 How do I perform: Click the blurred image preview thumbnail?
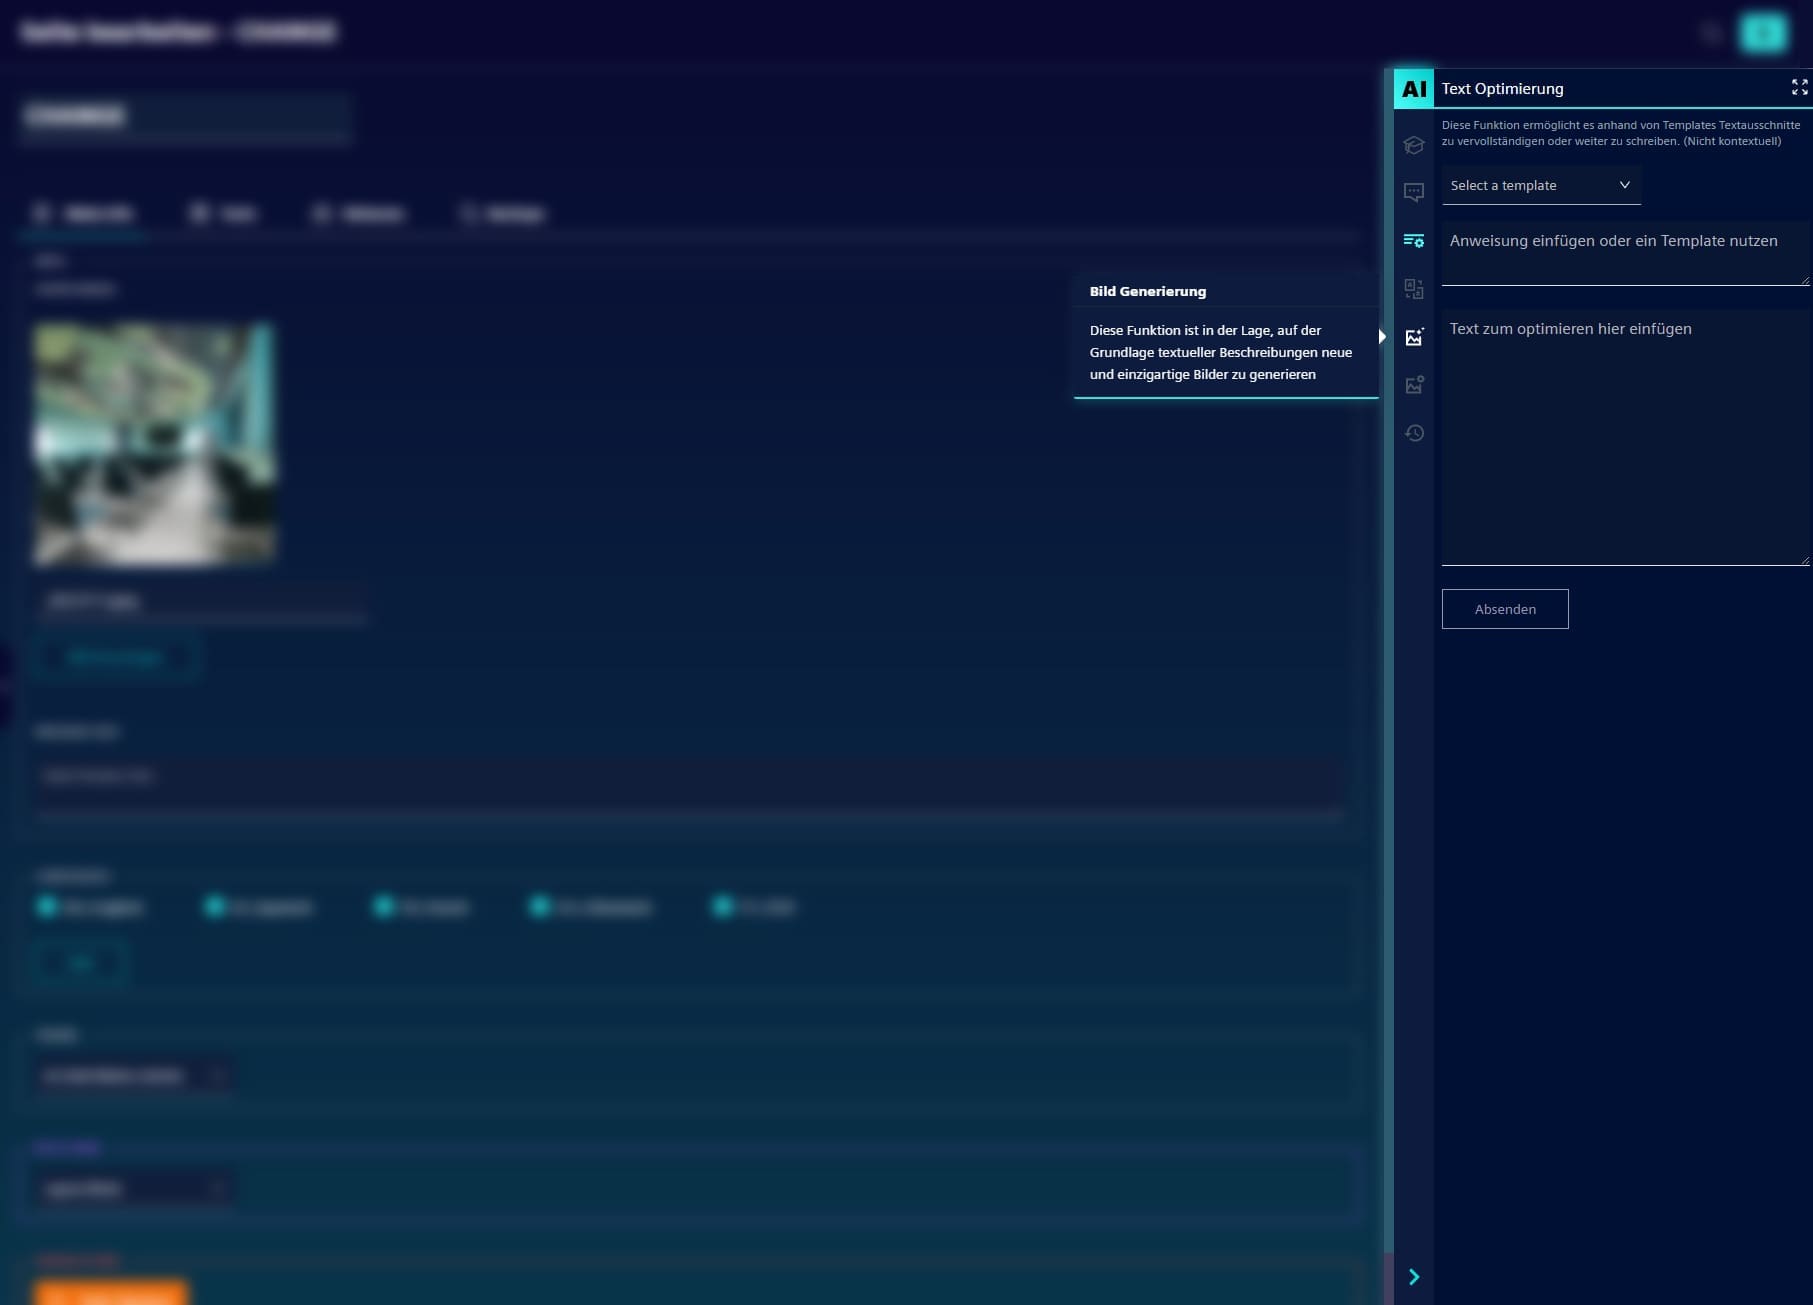(x=154, y=444)
